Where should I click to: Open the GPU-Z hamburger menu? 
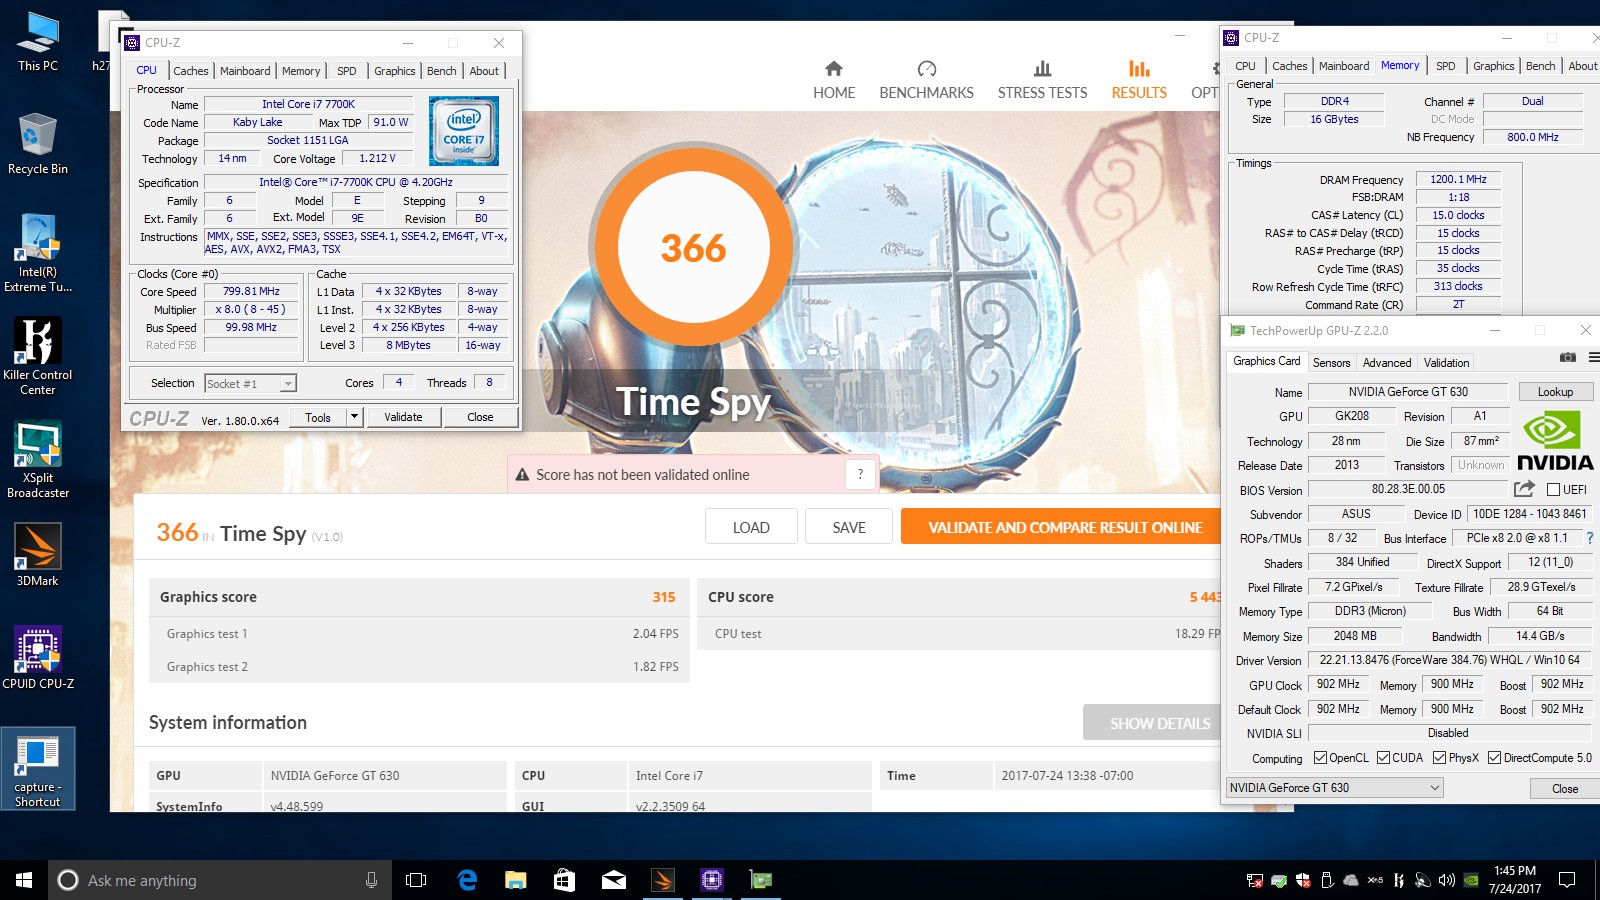pyautogui.click(x=1593, y=357)
